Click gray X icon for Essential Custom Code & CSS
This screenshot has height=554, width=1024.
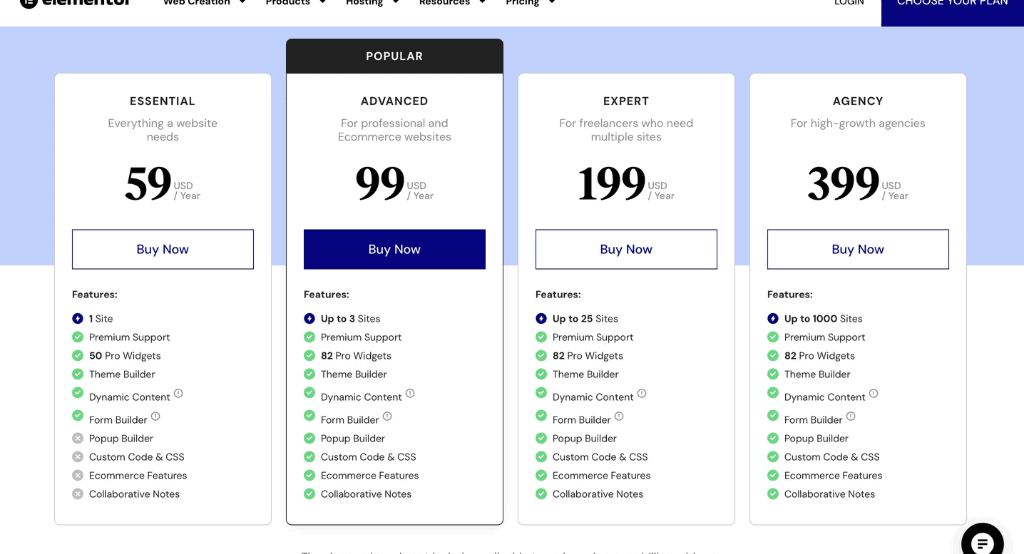coord(78,457)
